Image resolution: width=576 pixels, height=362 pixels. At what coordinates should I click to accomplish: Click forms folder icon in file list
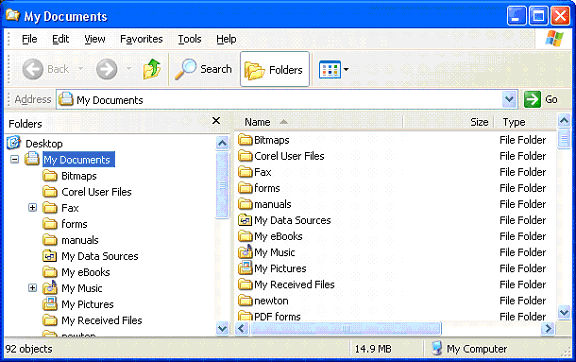[245, 188]
